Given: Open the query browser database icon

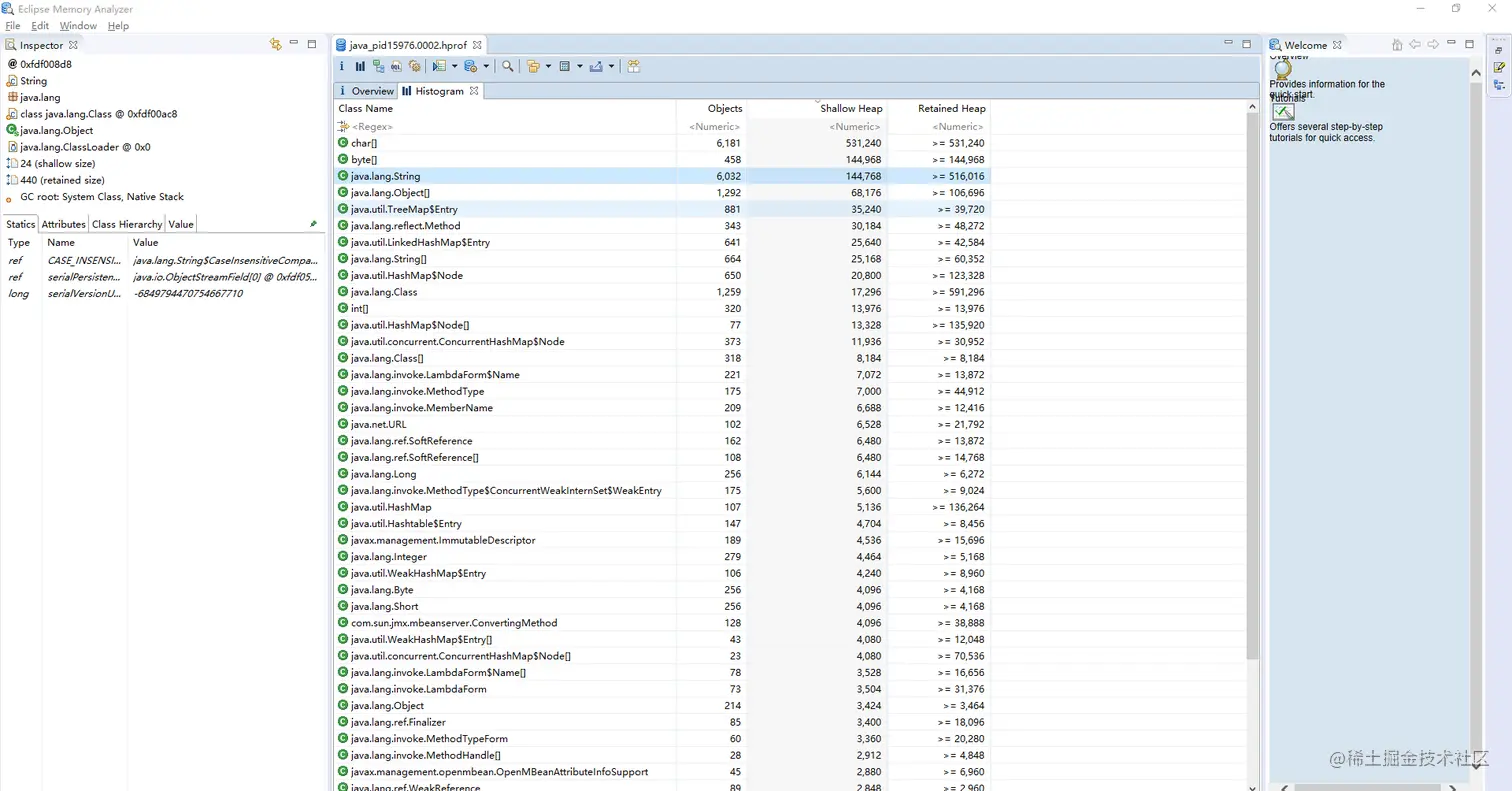Looking at the screenshot, I should tap(470, 66).
